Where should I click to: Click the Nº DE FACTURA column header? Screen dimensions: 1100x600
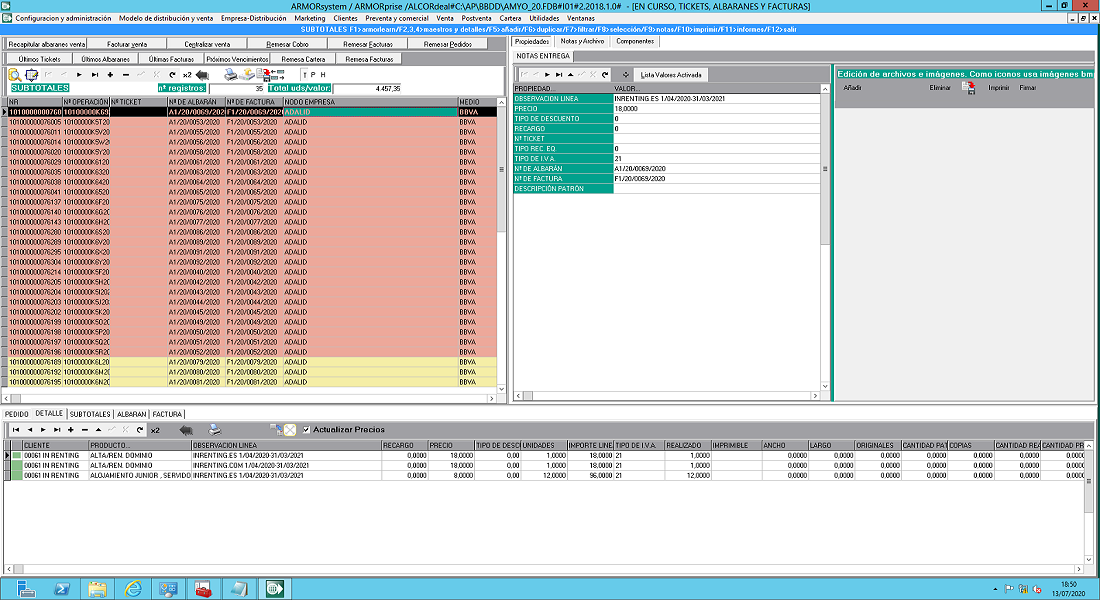point(253,102)
